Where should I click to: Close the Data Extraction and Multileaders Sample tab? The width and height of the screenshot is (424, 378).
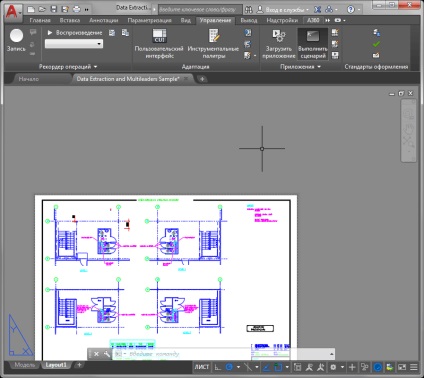(x=186, y=79)
